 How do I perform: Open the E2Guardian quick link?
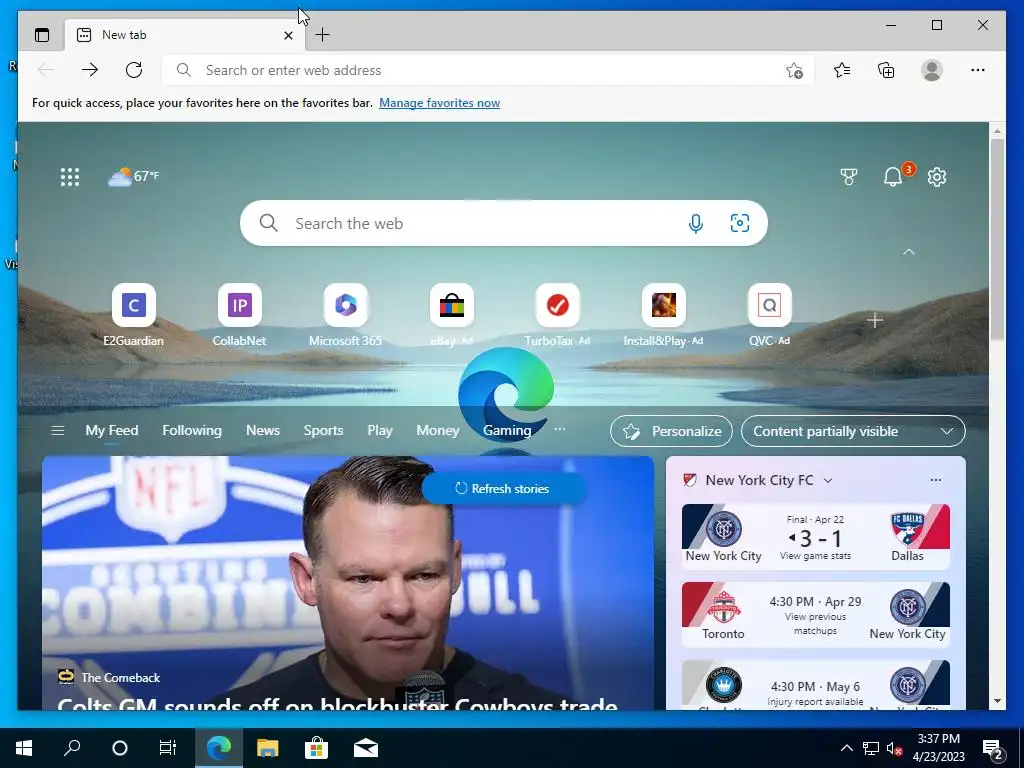134,315
